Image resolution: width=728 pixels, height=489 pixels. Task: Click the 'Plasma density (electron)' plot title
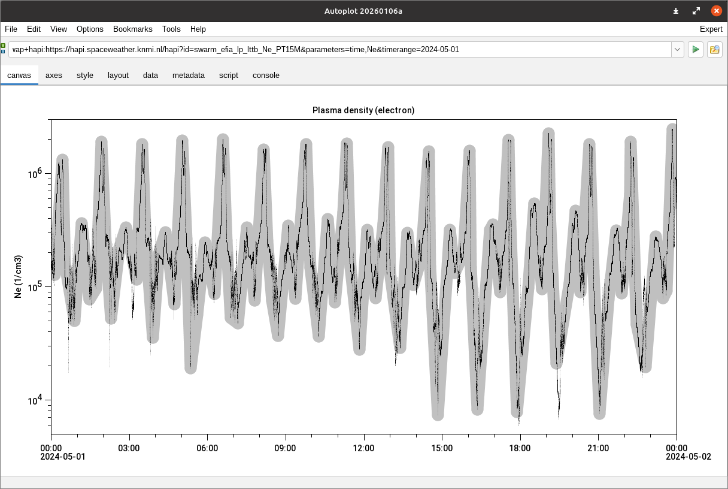point(363,110)
